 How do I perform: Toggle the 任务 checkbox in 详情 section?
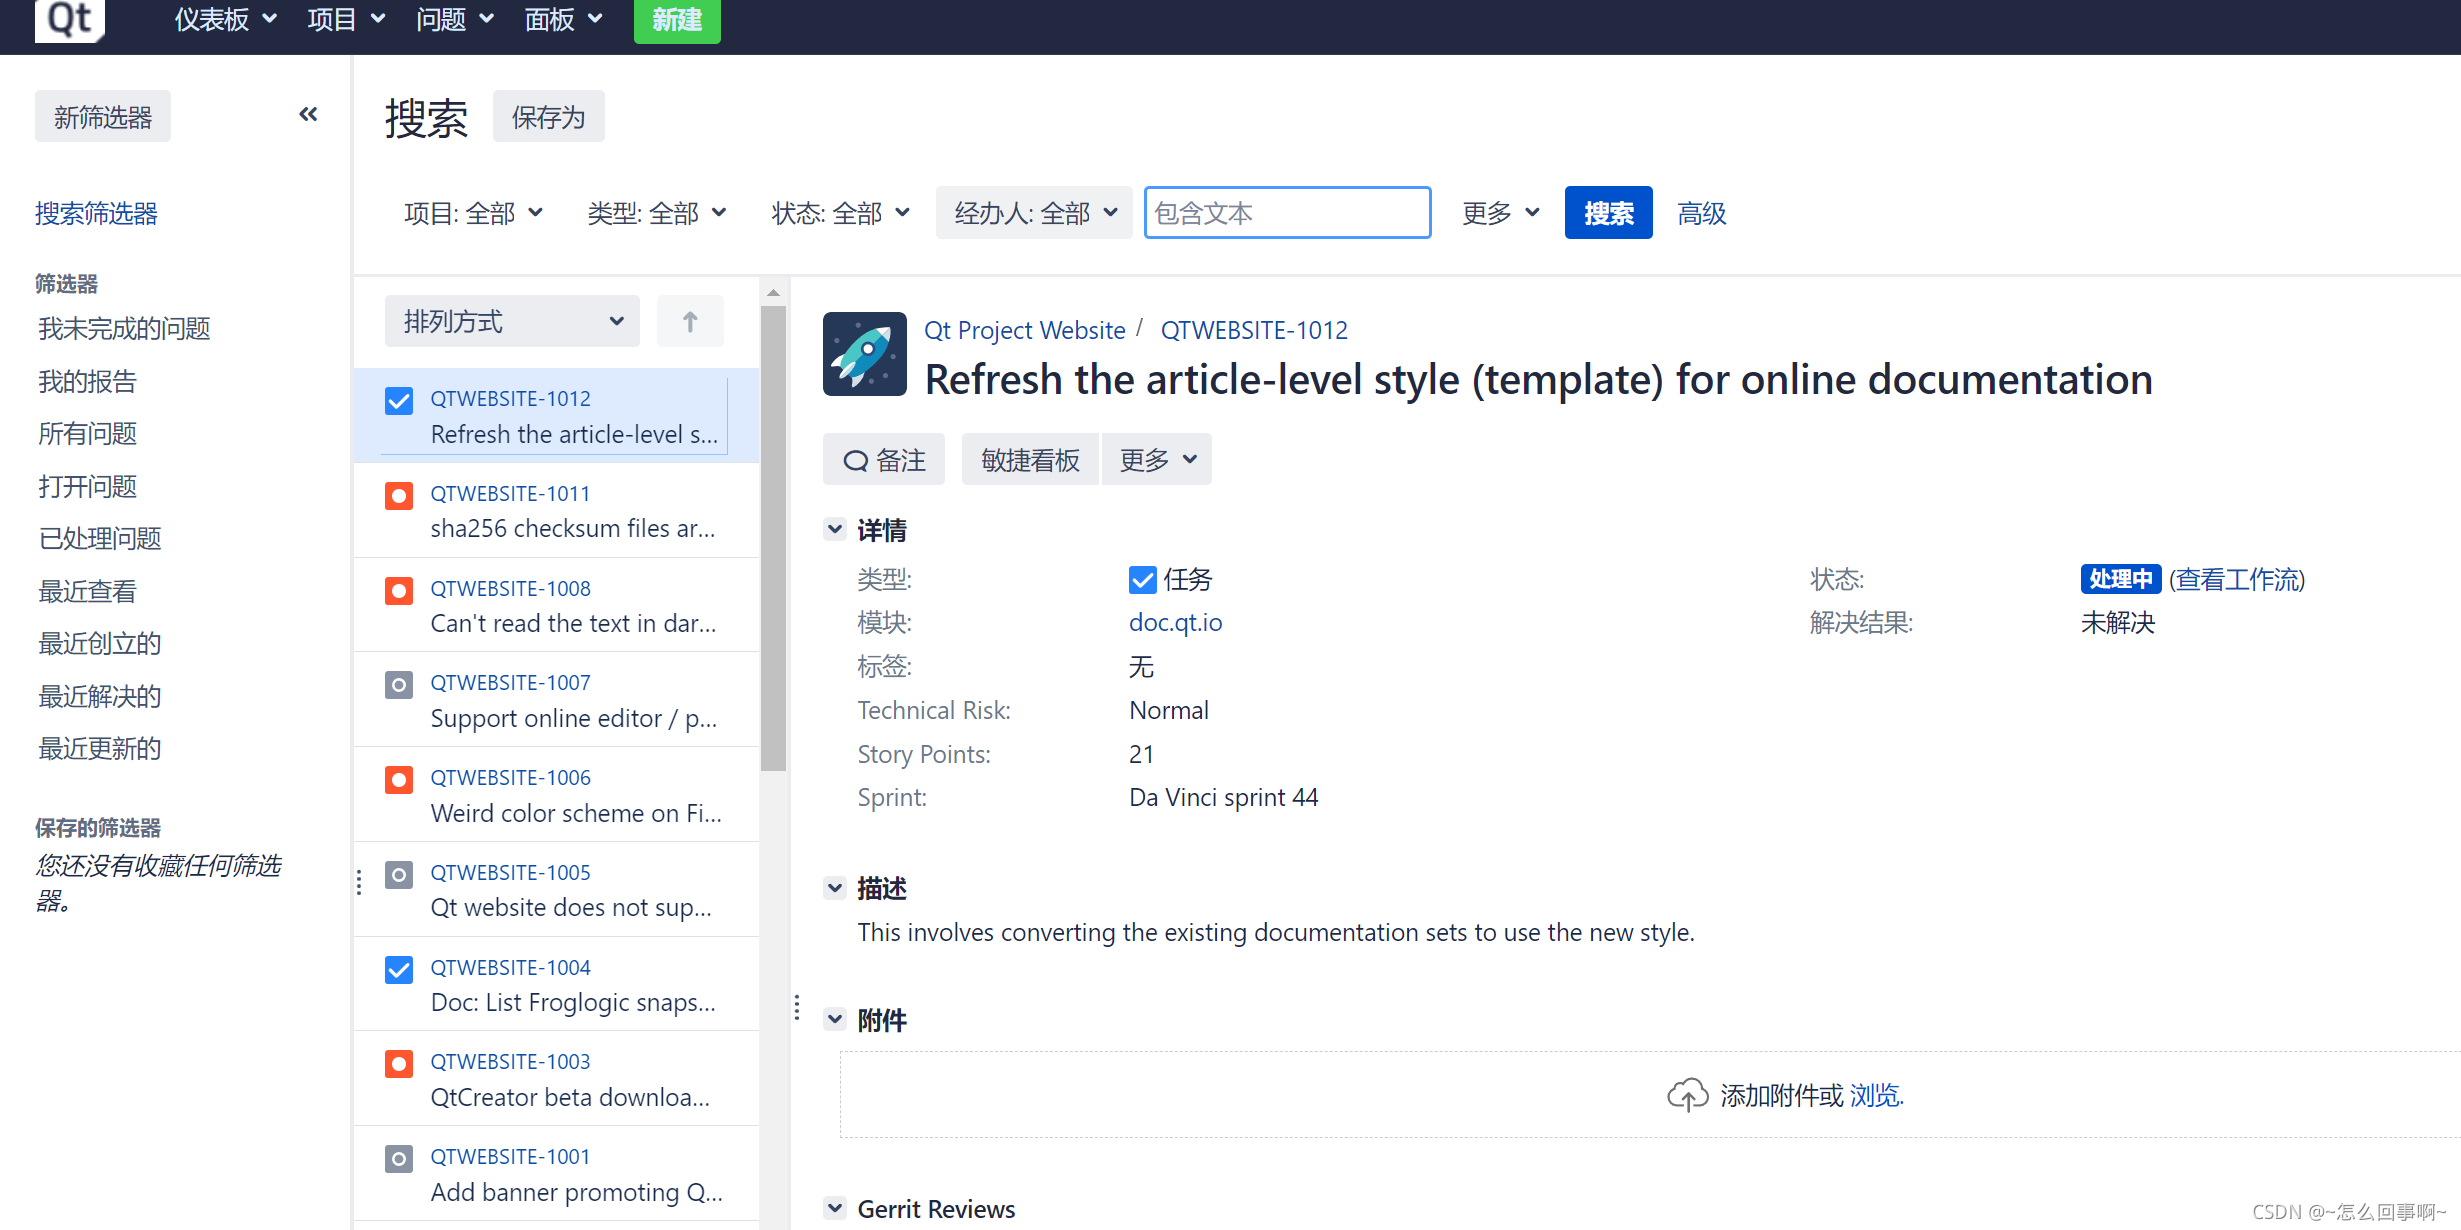(x=1142, y=579)
